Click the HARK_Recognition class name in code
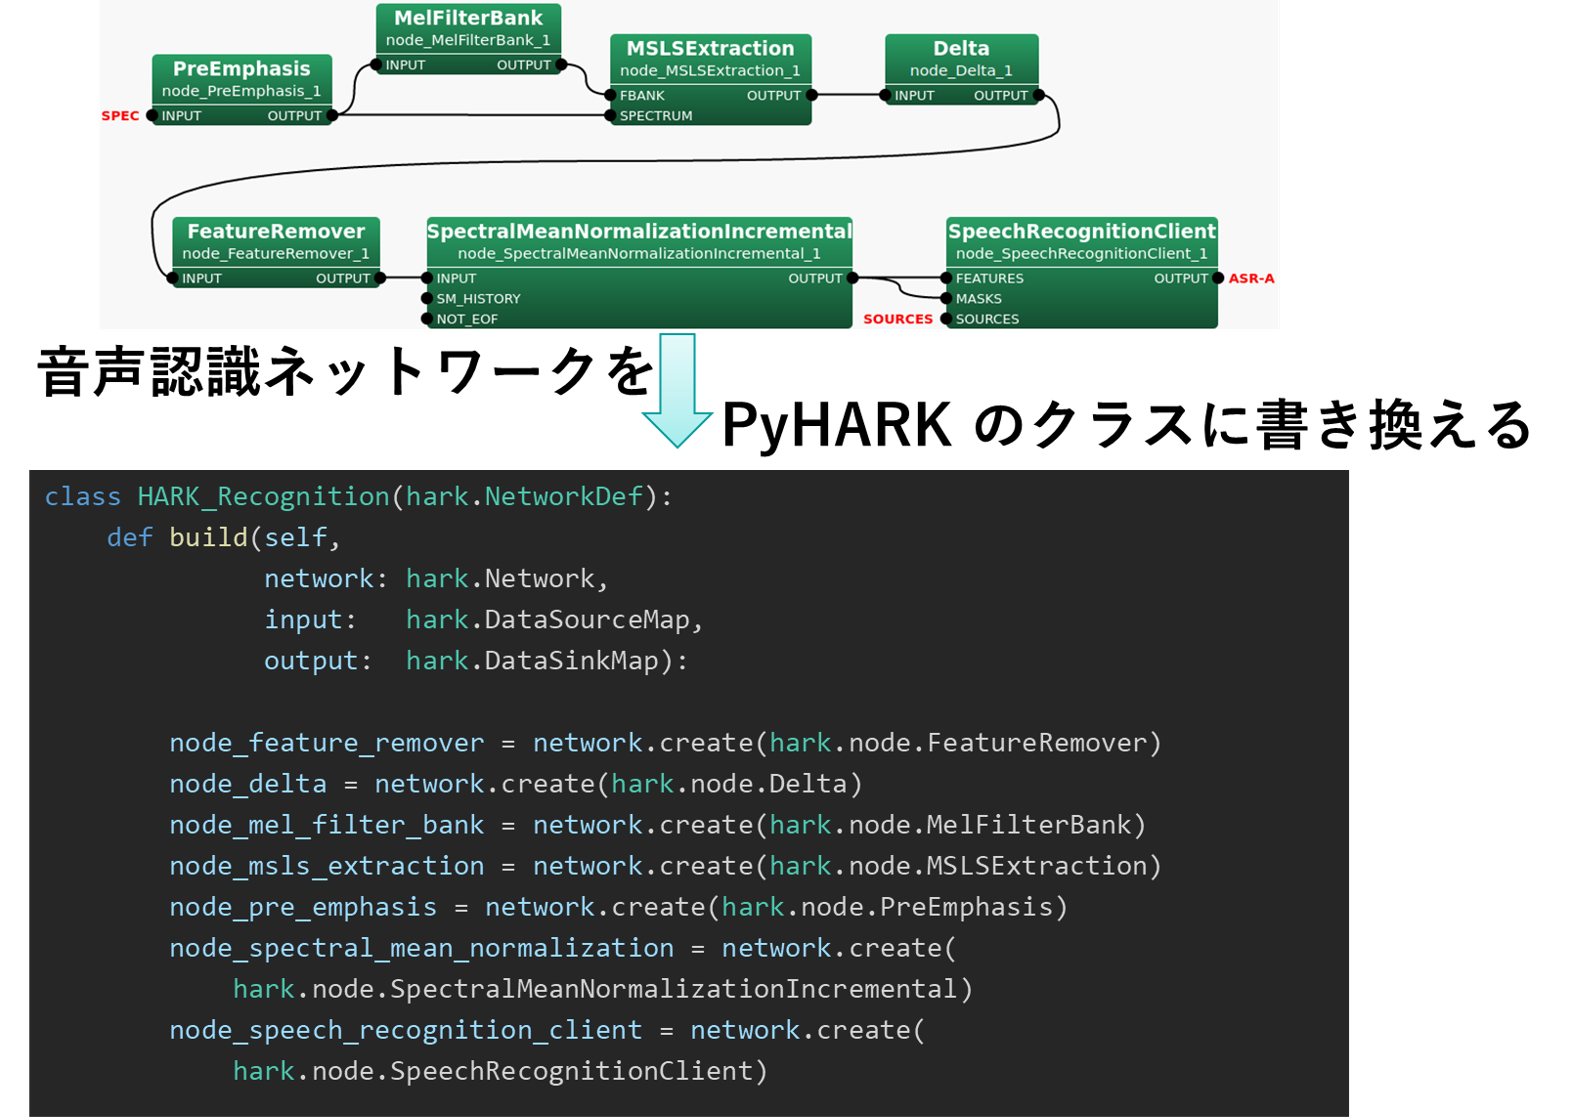1572x1117 pixels. (x=263, y=497)
